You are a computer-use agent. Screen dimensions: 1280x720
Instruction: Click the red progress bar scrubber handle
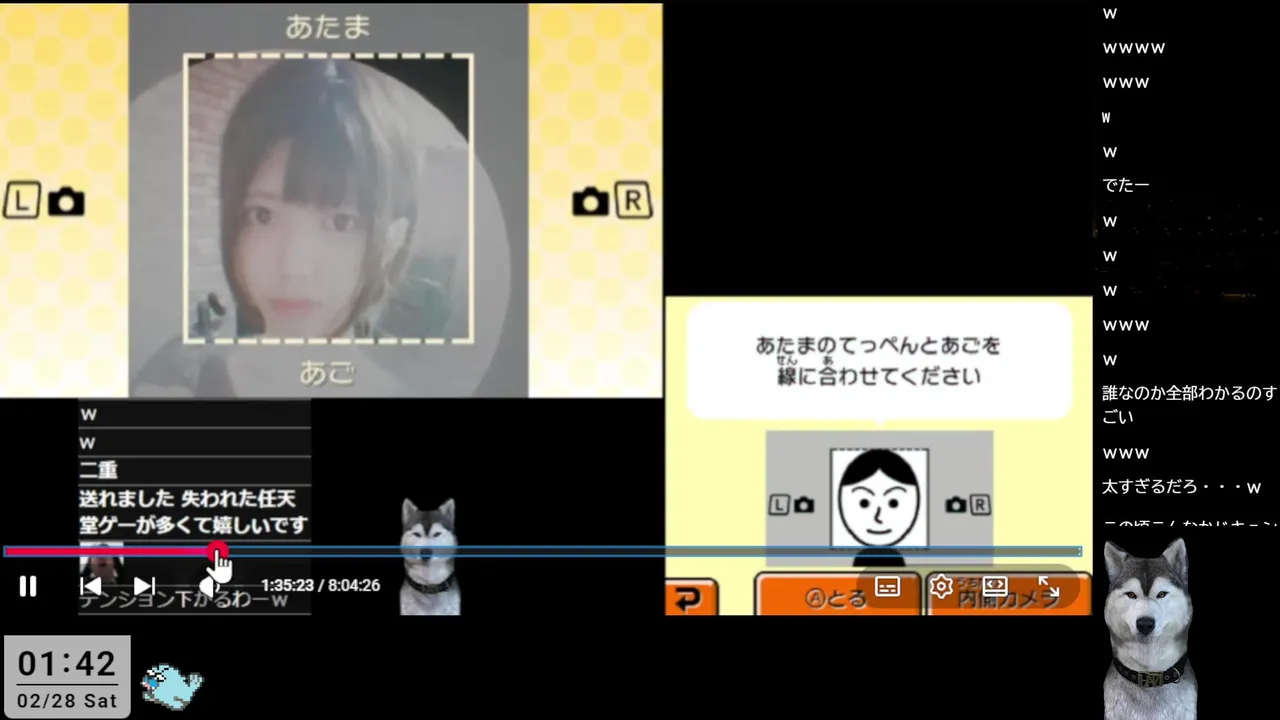(x=217, y=551)
